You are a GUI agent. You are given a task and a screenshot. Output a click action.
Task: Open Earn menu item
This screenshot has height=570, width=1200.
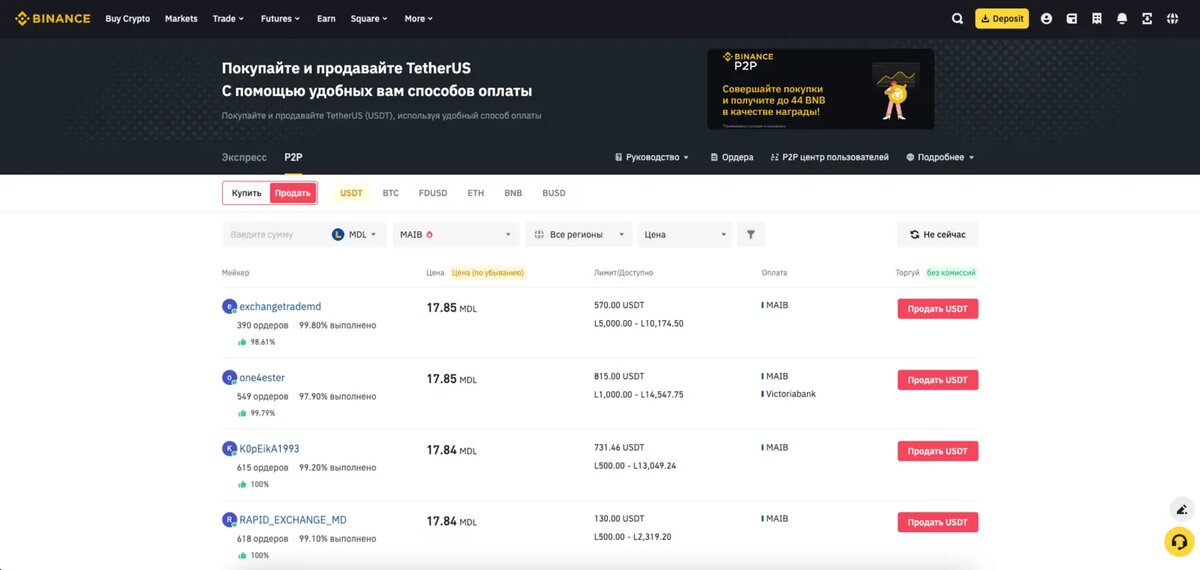click(x=326, y=18)
